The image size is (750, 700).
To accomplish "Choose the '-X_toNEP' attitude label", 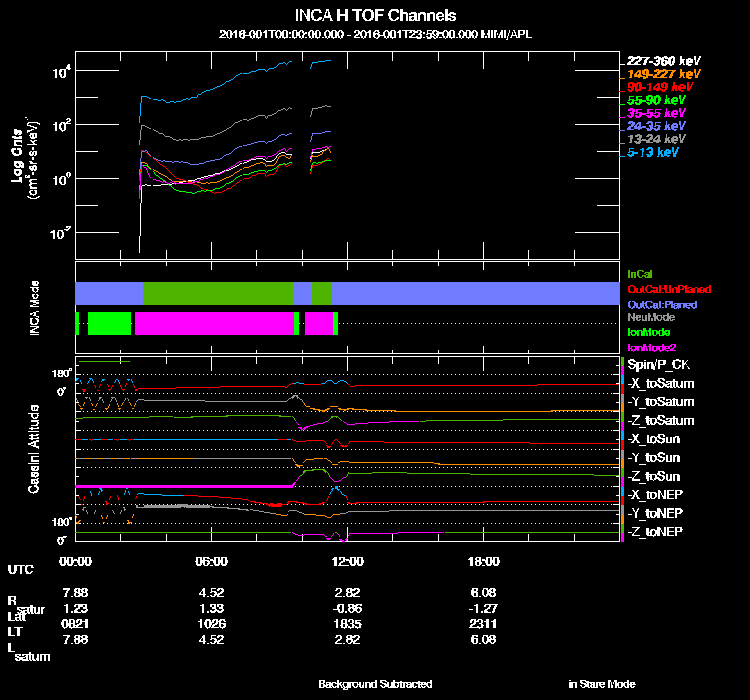I will (x=655, y=495).
